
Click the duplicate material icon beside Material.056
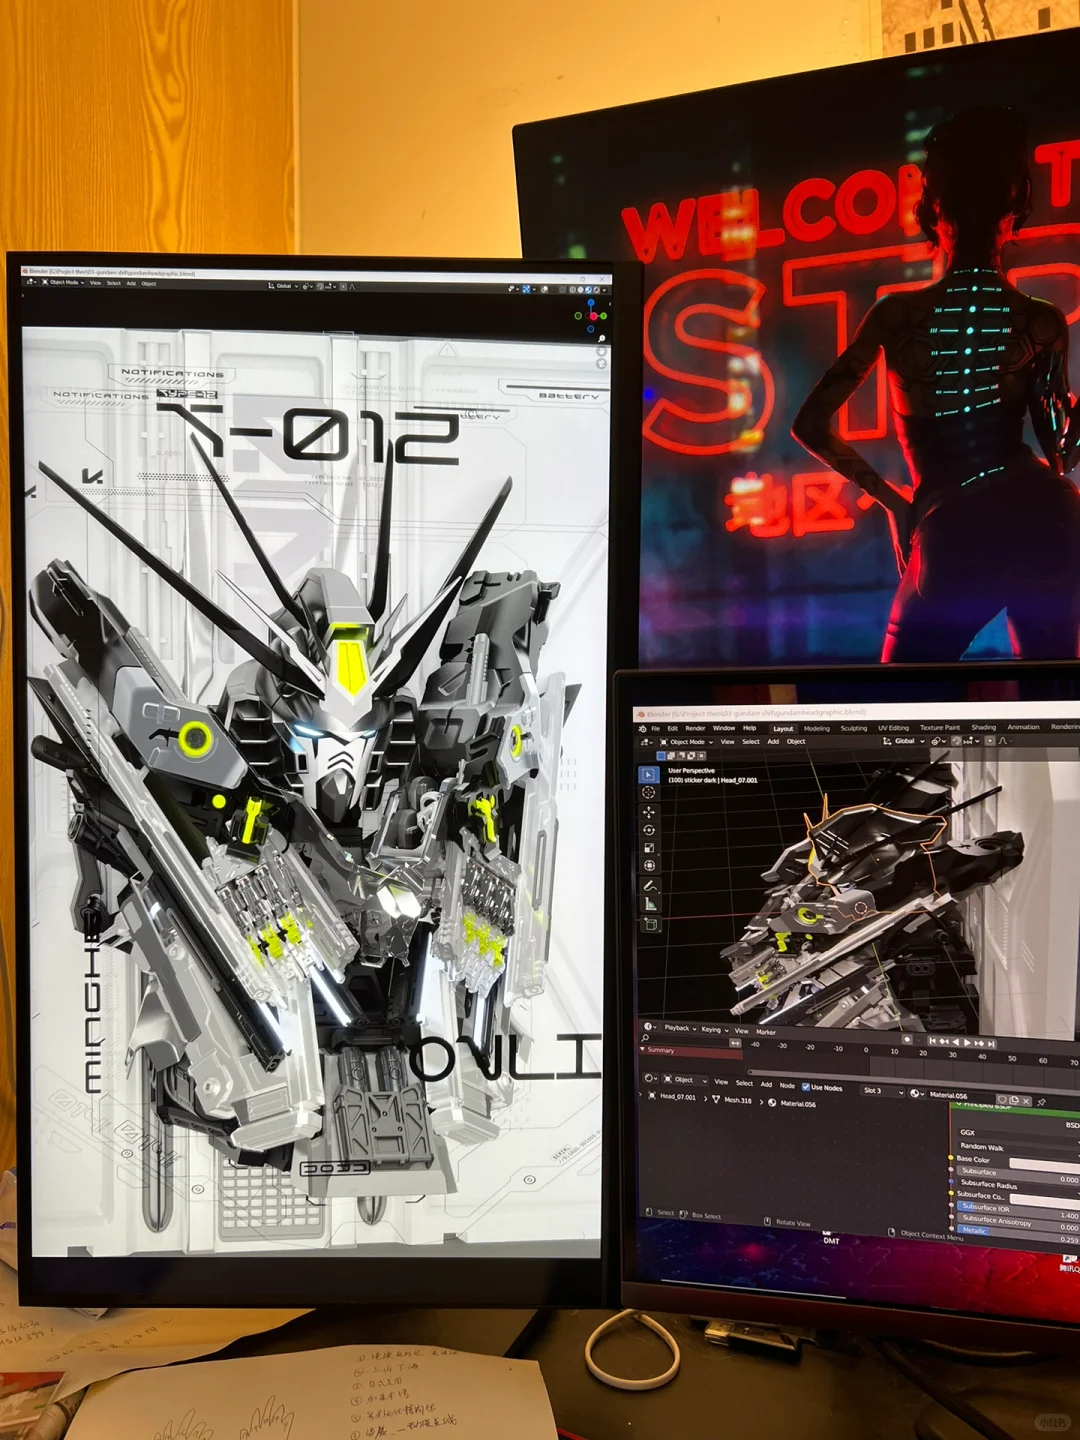tap(1014, 1100)
